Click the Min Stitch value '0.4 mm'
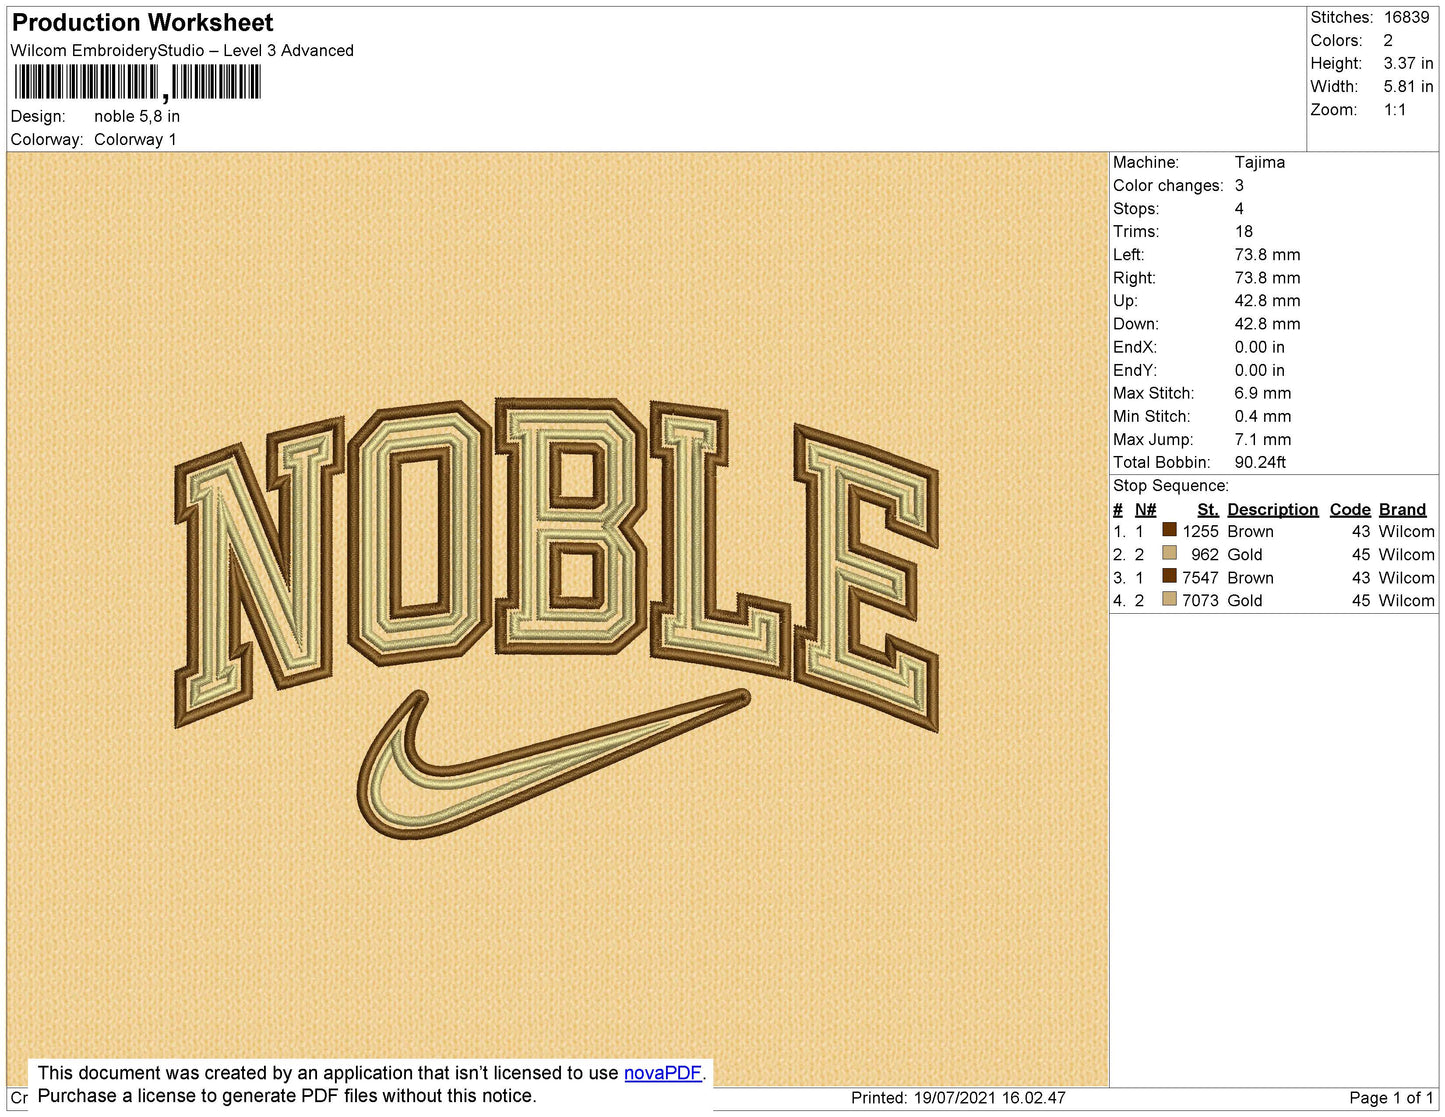 coord(1262,416)
